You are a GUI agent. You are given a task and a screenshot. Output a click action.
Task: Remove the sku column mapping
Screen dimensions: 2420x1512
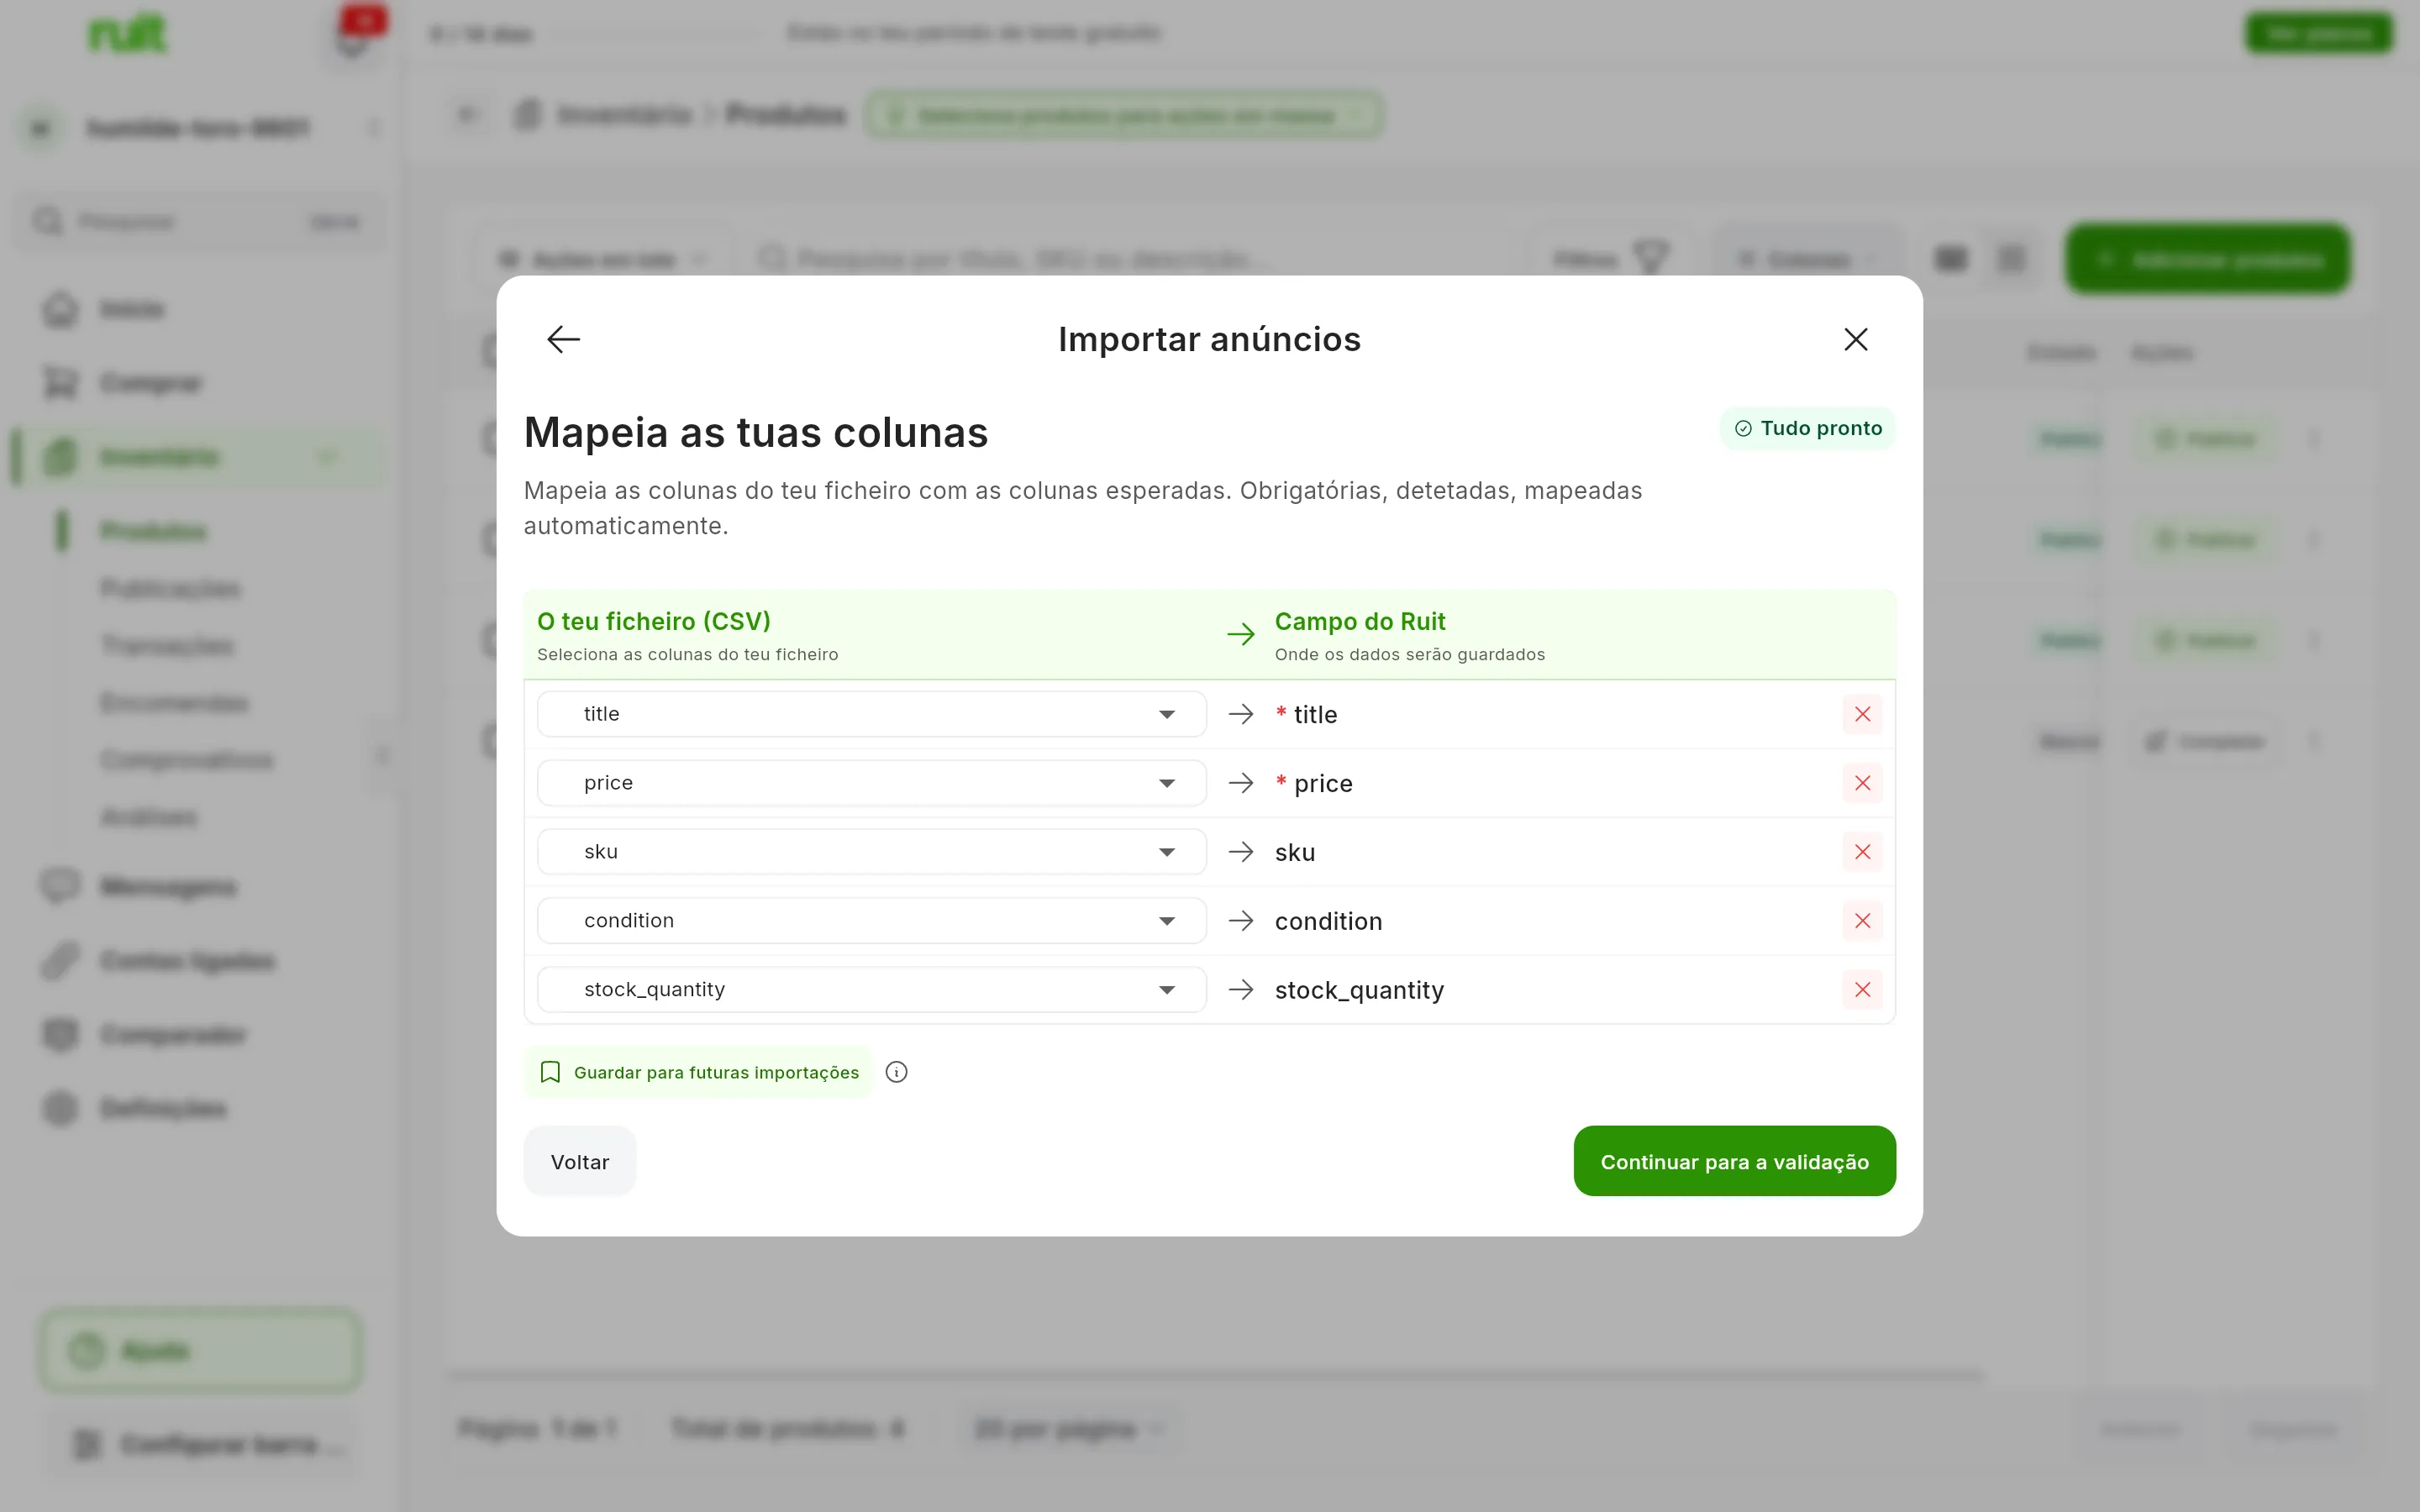(1862, 852)
